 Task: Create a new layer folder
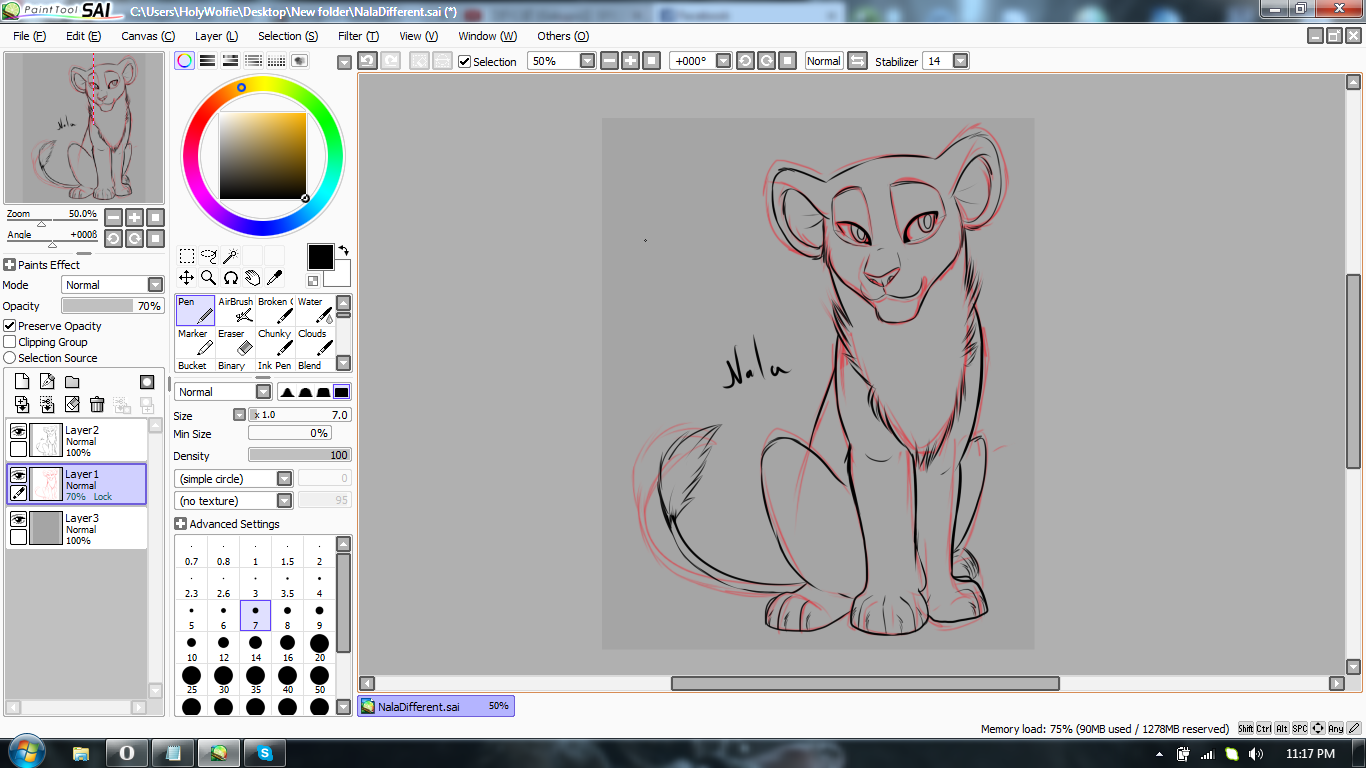point(72,382)
